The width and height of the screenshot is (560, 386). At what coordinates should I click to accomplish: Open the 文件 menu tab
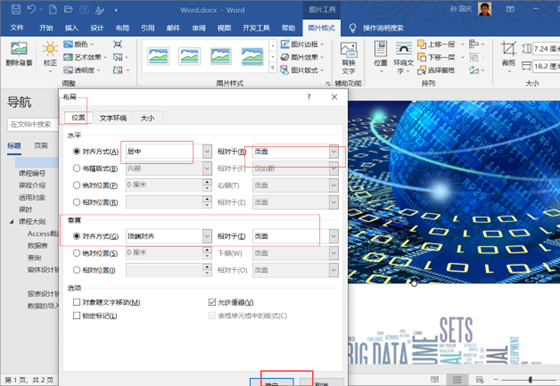(x=16, y=28)
